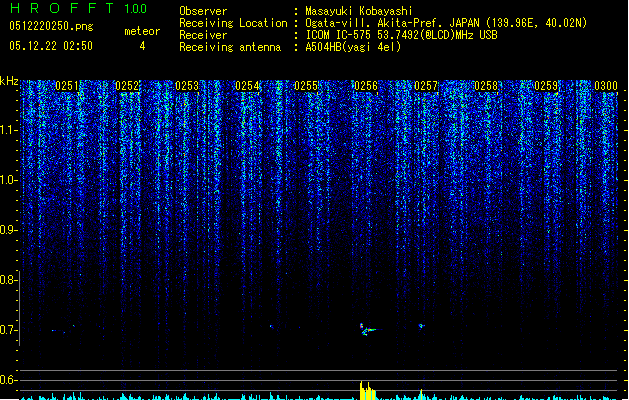Click the meteor count value 4

point(142,46)
